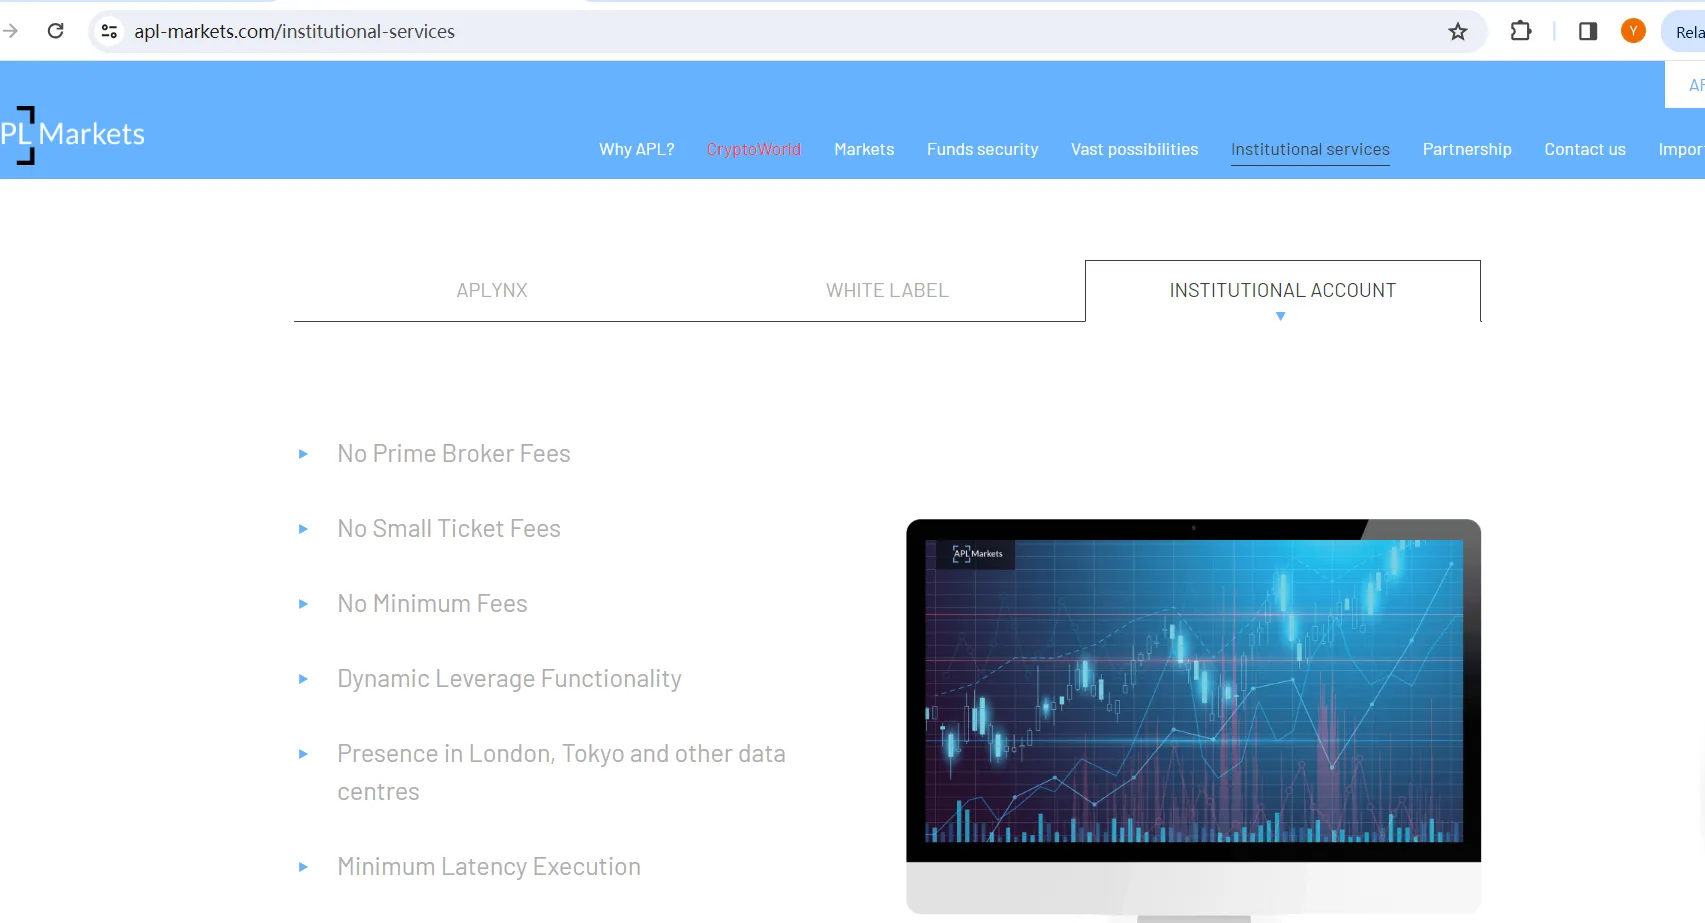This screenshot has height=923, width=1705.
Task: View site information icon in address bar
Action: point(110,31)
